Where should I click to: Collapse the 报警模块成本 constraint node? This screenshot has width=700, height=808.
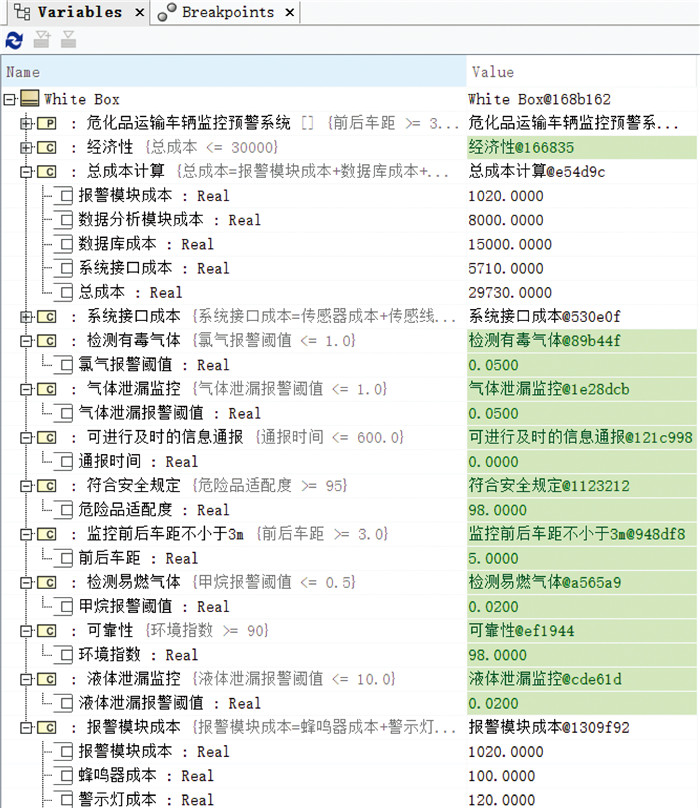[x=26, y=728]
